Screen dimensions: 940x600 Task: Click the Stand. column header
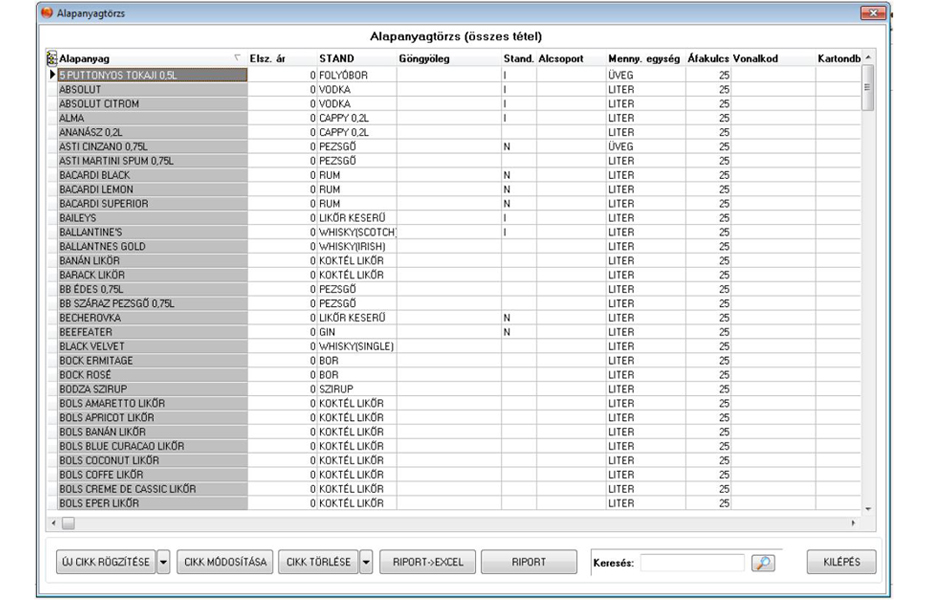pos(519,58)
